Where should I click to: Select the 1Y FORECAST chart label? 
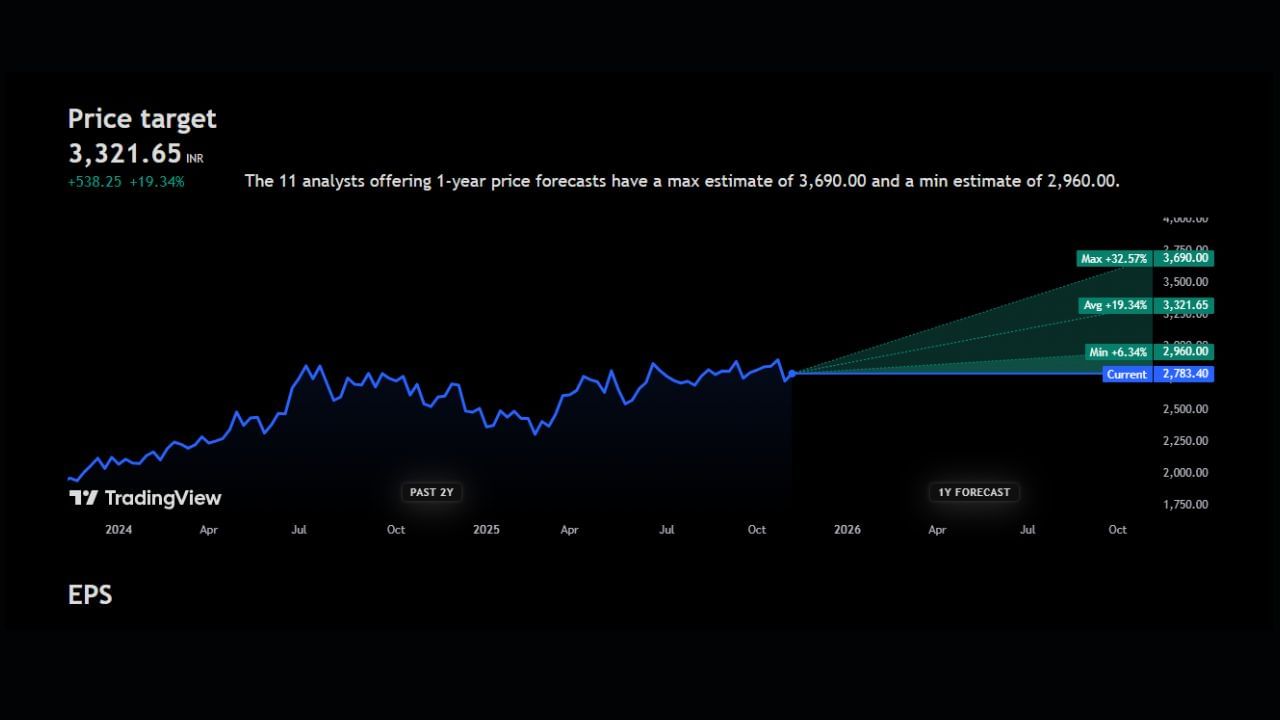[x=974, y=492]
